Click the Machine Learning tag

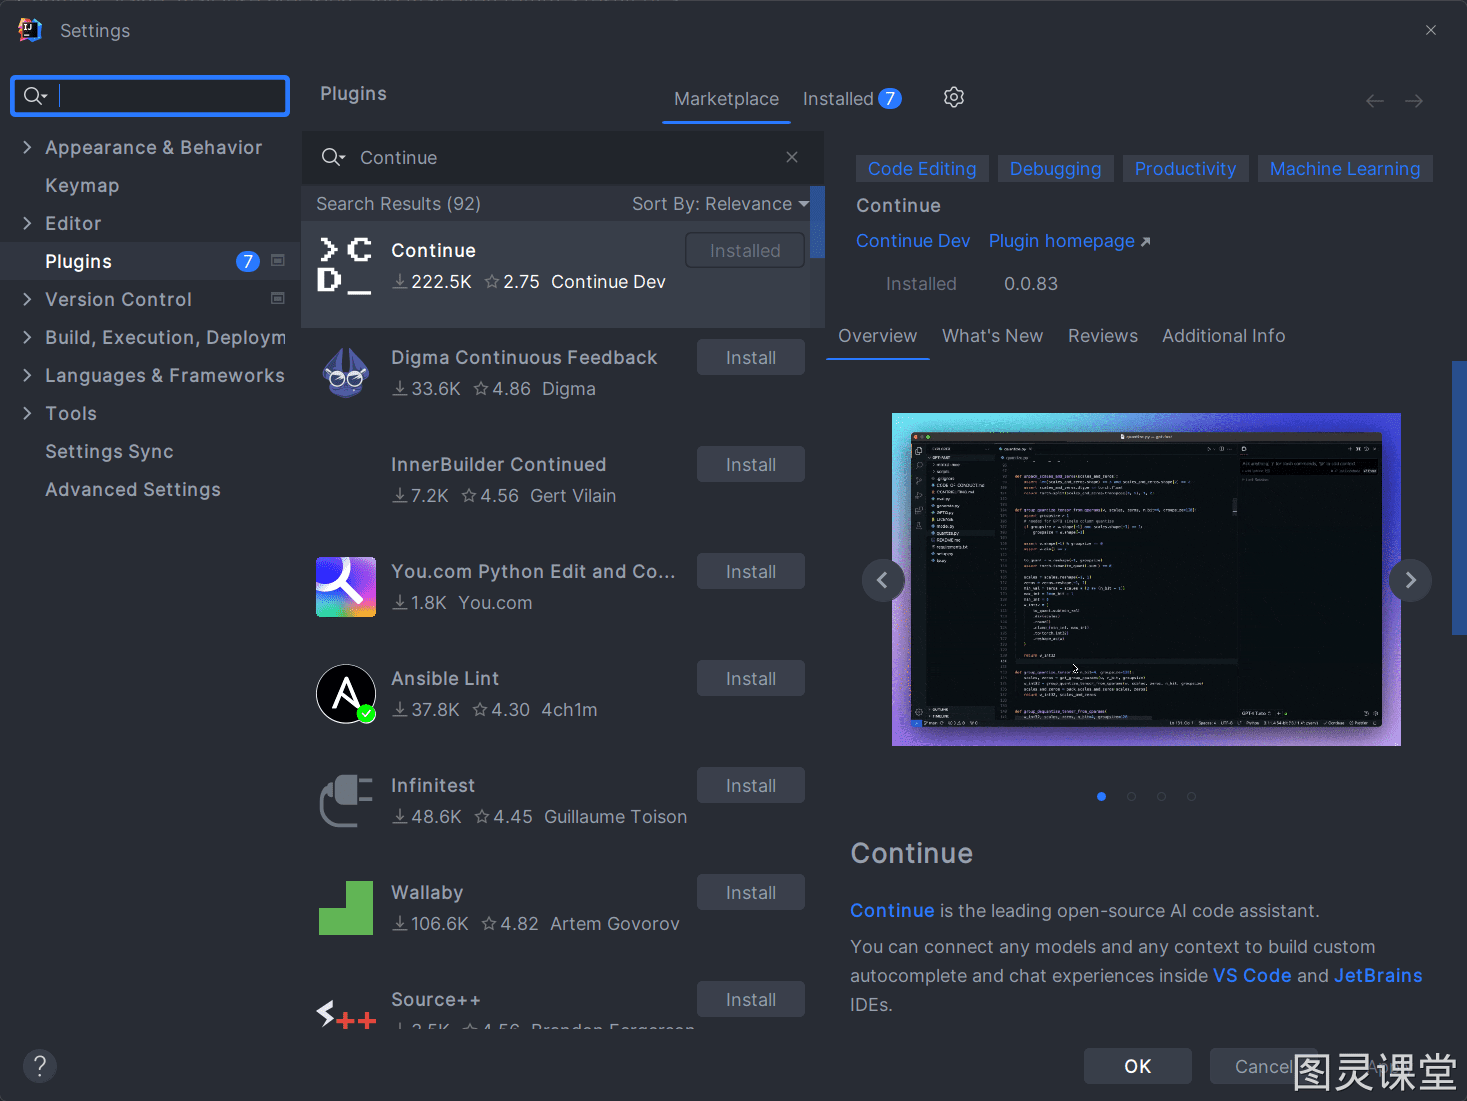(1345, 169)
